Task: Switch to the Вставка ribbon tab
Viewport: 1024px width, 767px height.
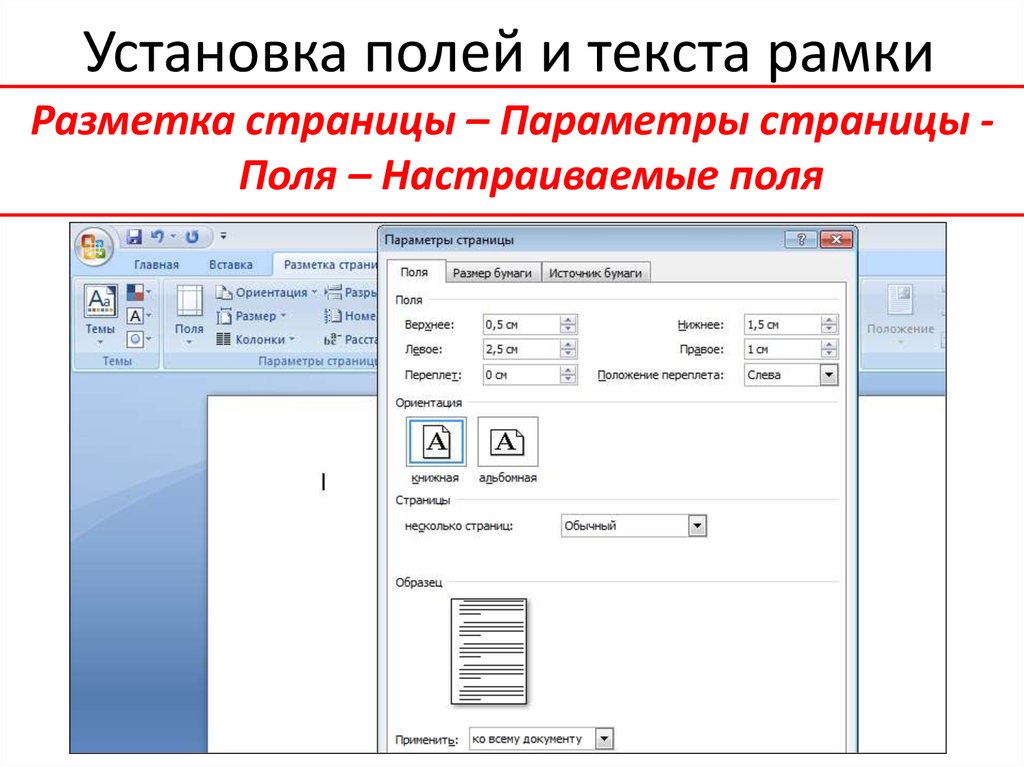Action: (231, 265)
